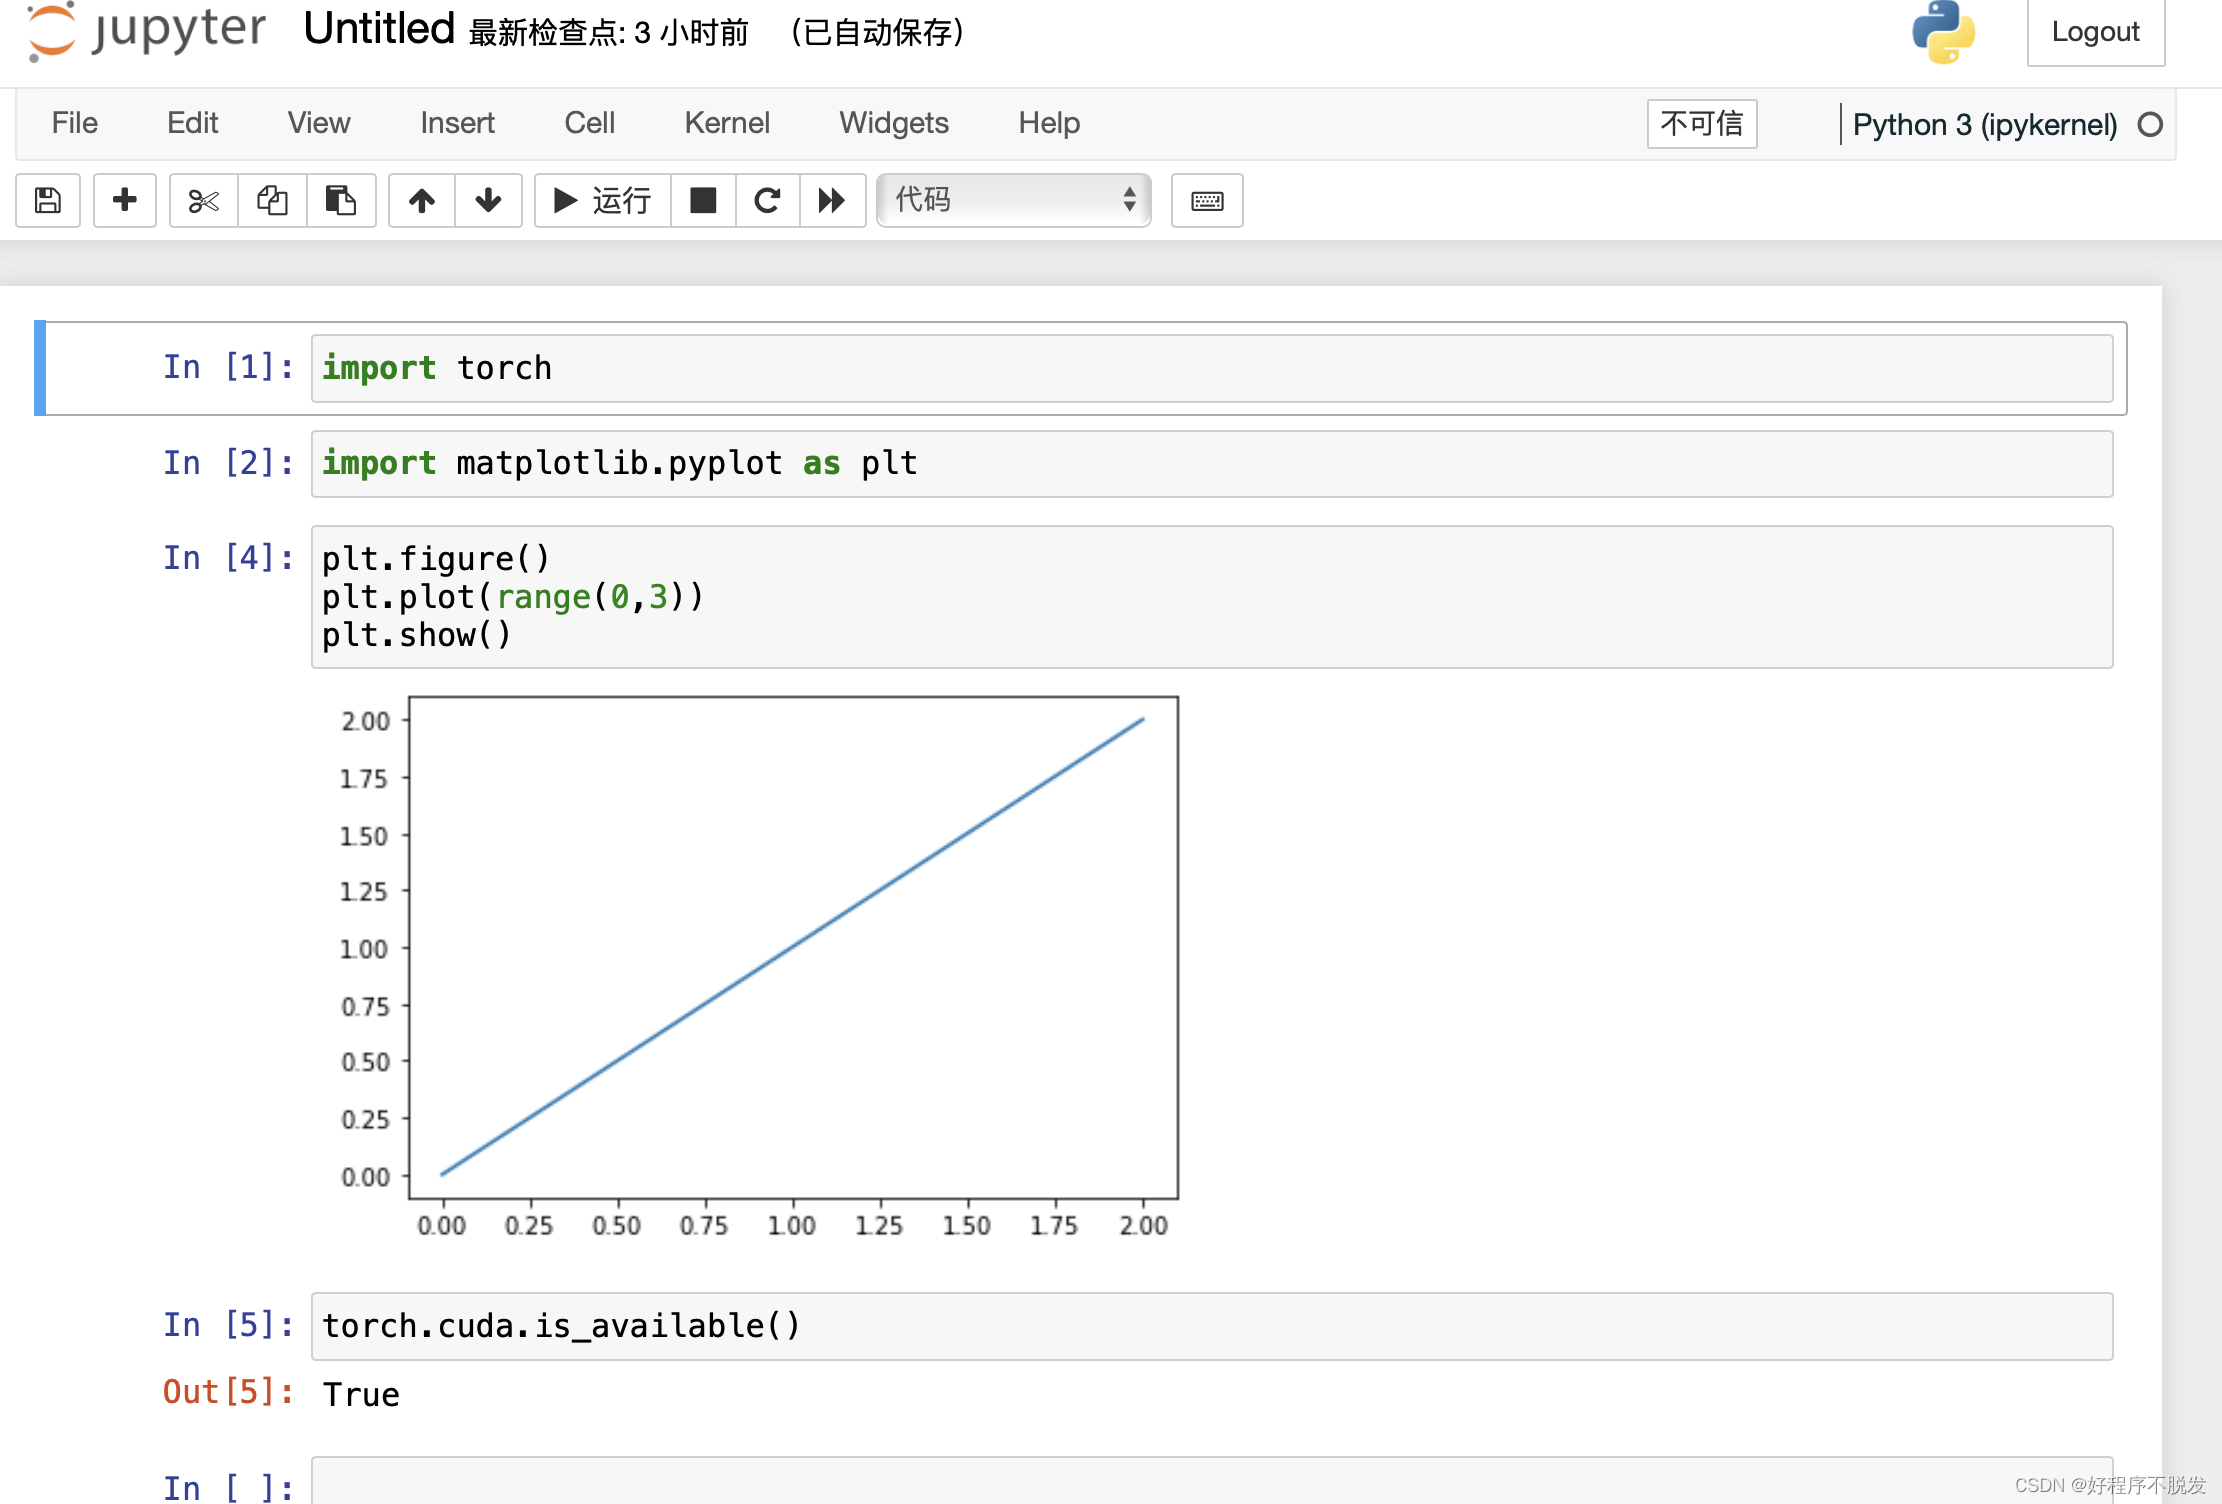Interrupt the kernel stop icon

point(704,201)
